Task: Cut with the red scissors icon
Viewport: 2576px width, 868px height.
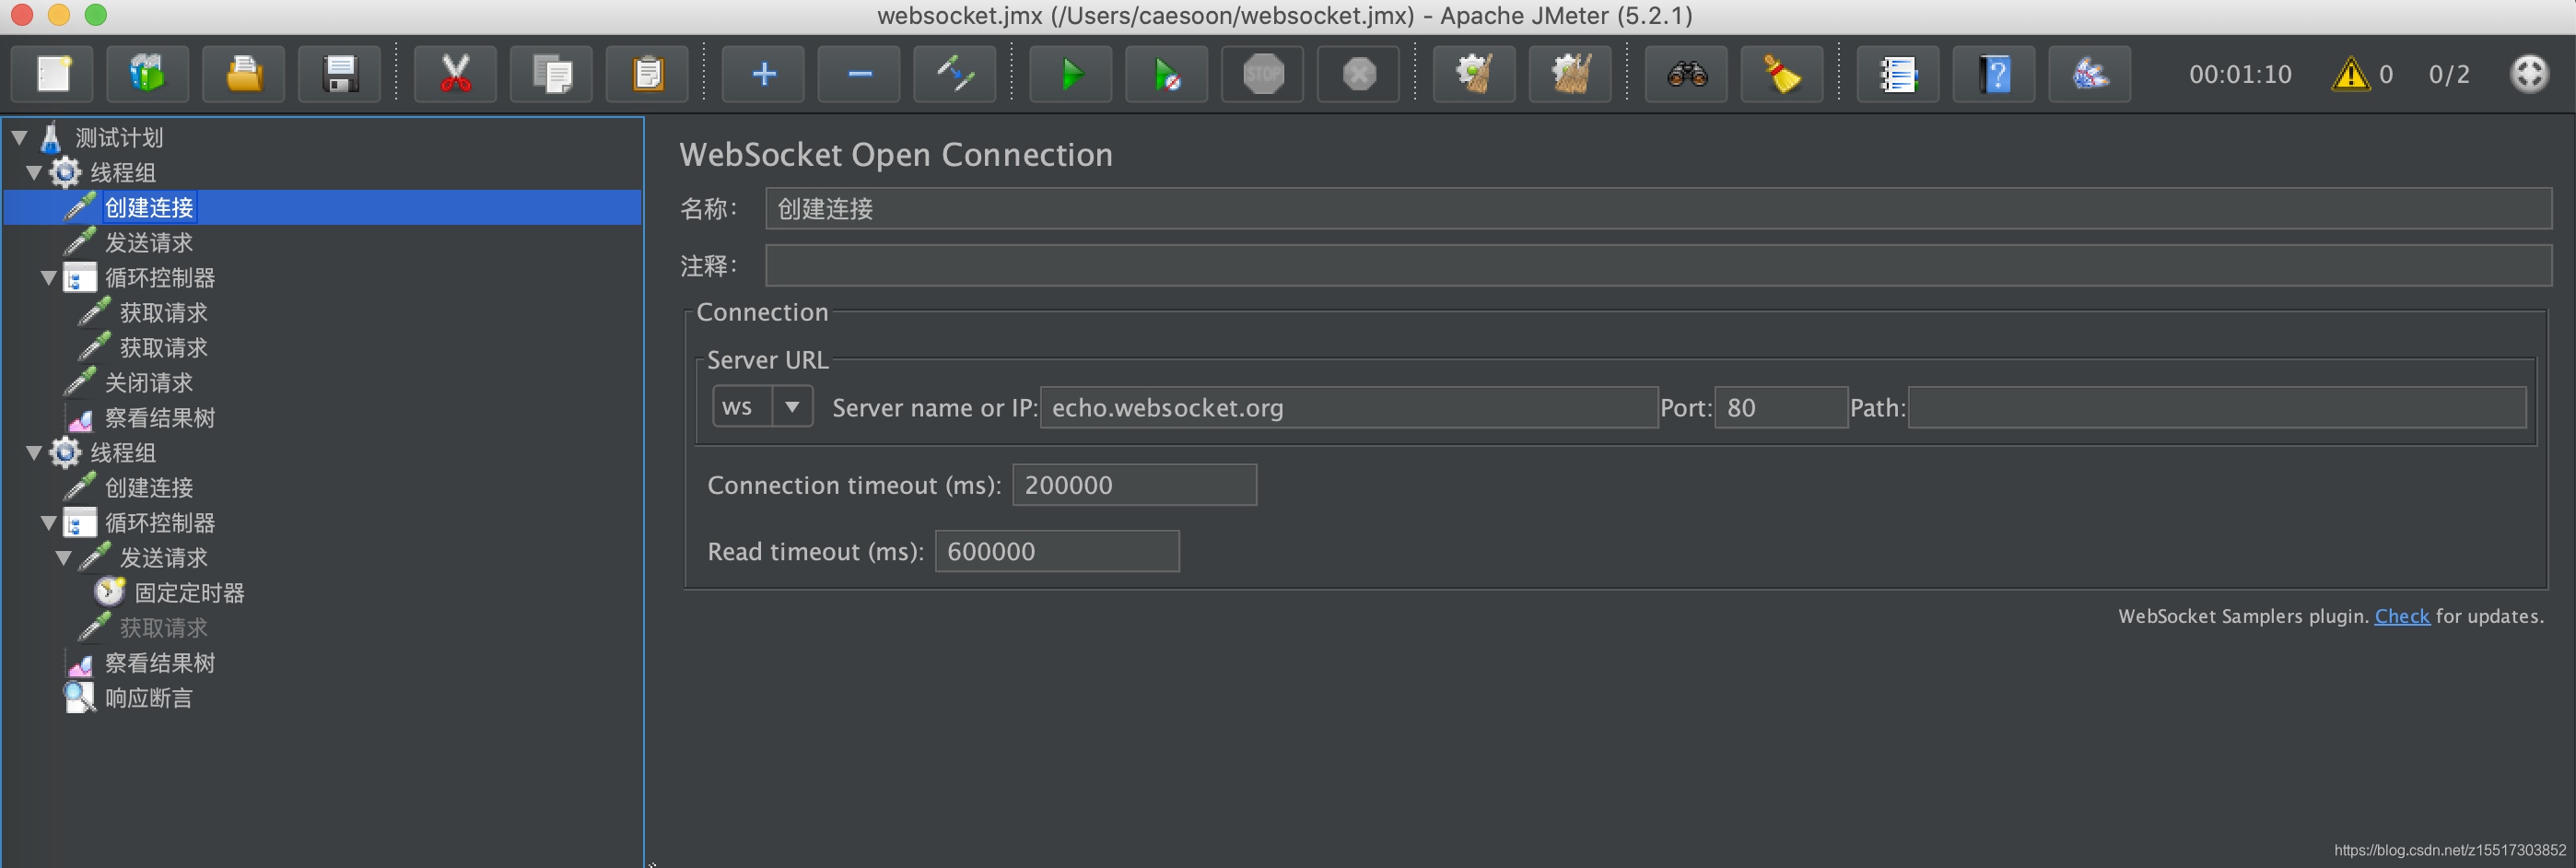Action: click(x=456, y=74)
